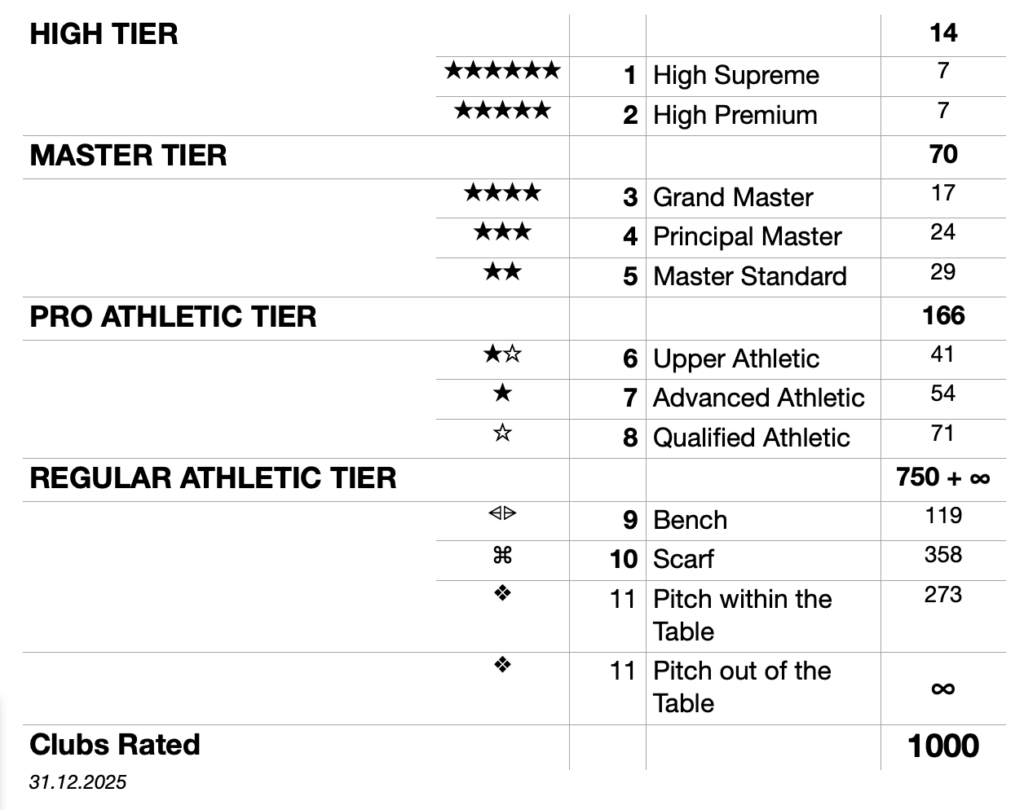Click the double-triangle Bench symbol
The width and height of the screenshot is (1024, 810).
coord(502,516)
